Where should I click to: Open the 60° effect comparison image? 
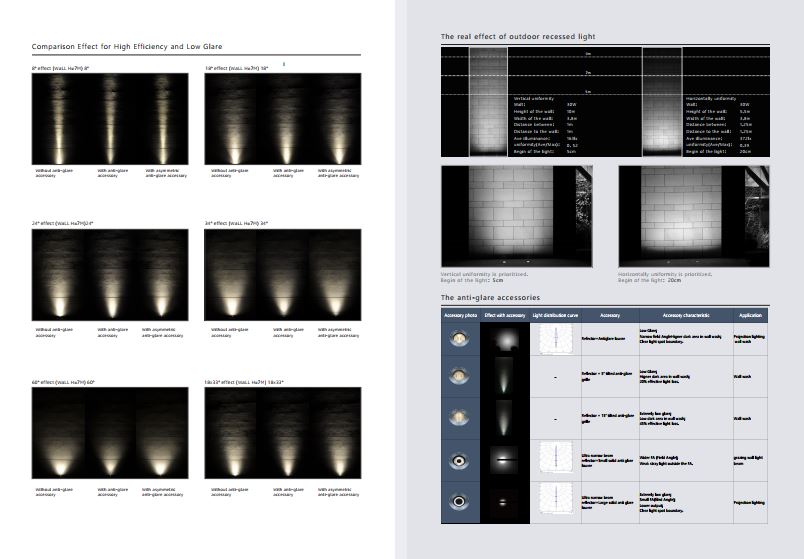pyautogui.click(x=109, y=433)
